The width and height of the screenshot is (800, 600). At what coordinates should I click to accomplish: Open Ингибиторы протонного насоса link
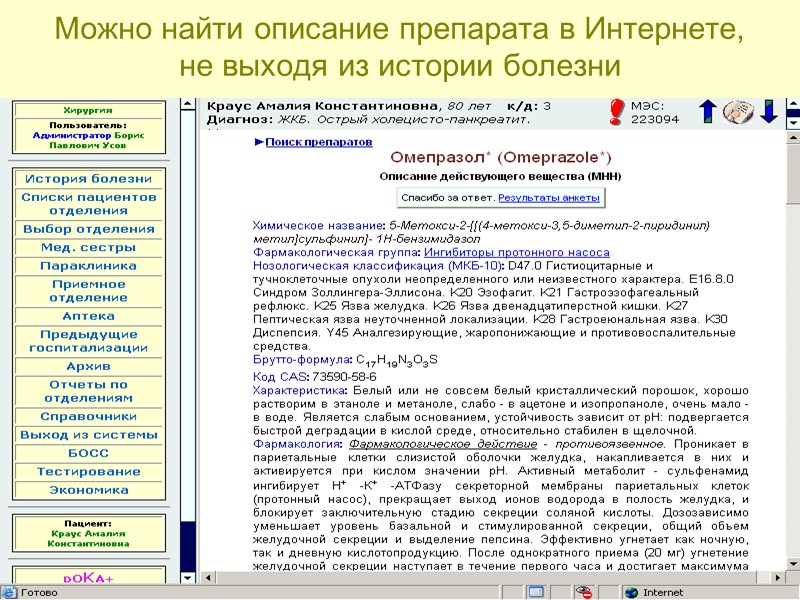517,252
